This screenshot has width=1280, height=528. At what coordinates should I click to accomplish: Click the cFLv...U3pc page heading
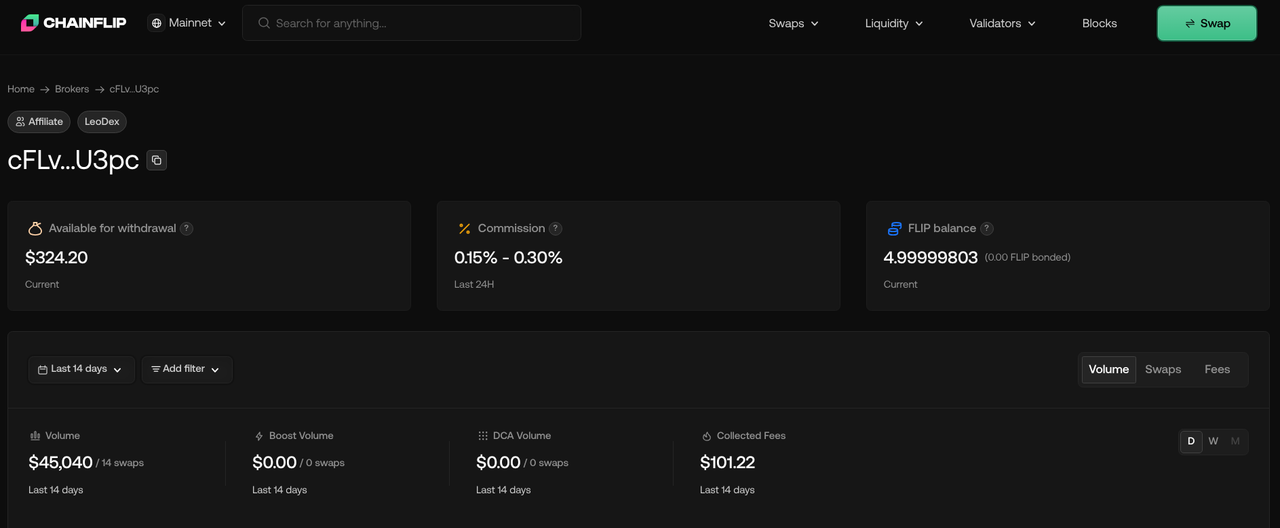click(73, 160)
